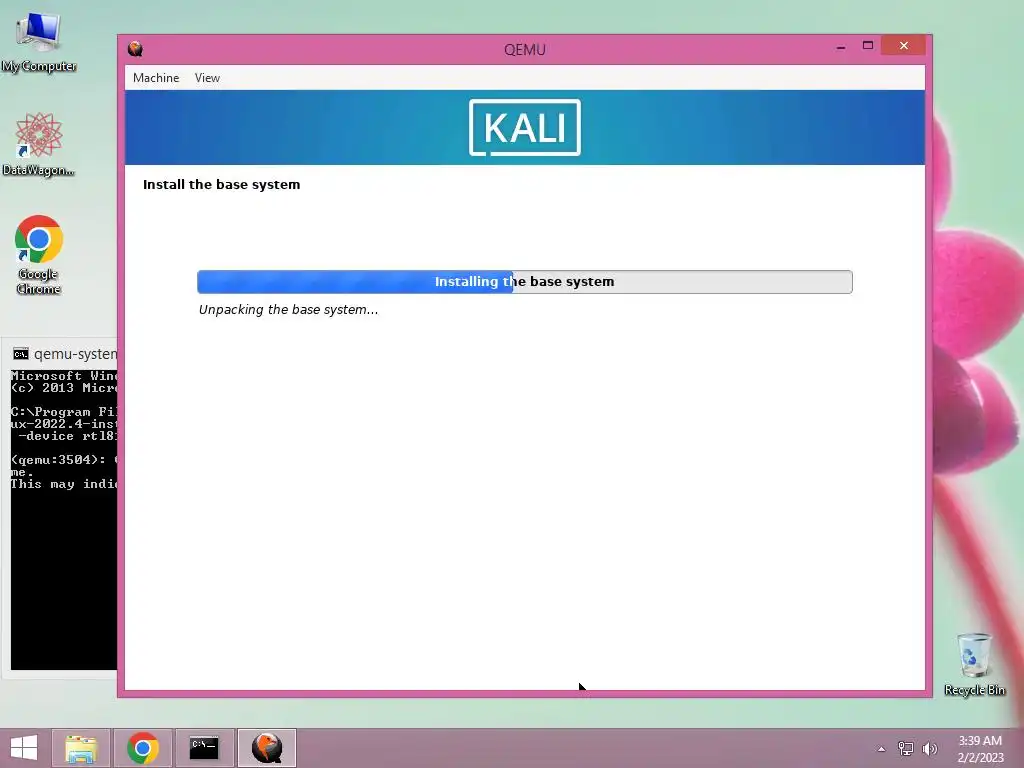Viewport: 1024px width, 768px height.
Task: Switch to the Command Prompt taskbar button
Action: coord(204,748)
